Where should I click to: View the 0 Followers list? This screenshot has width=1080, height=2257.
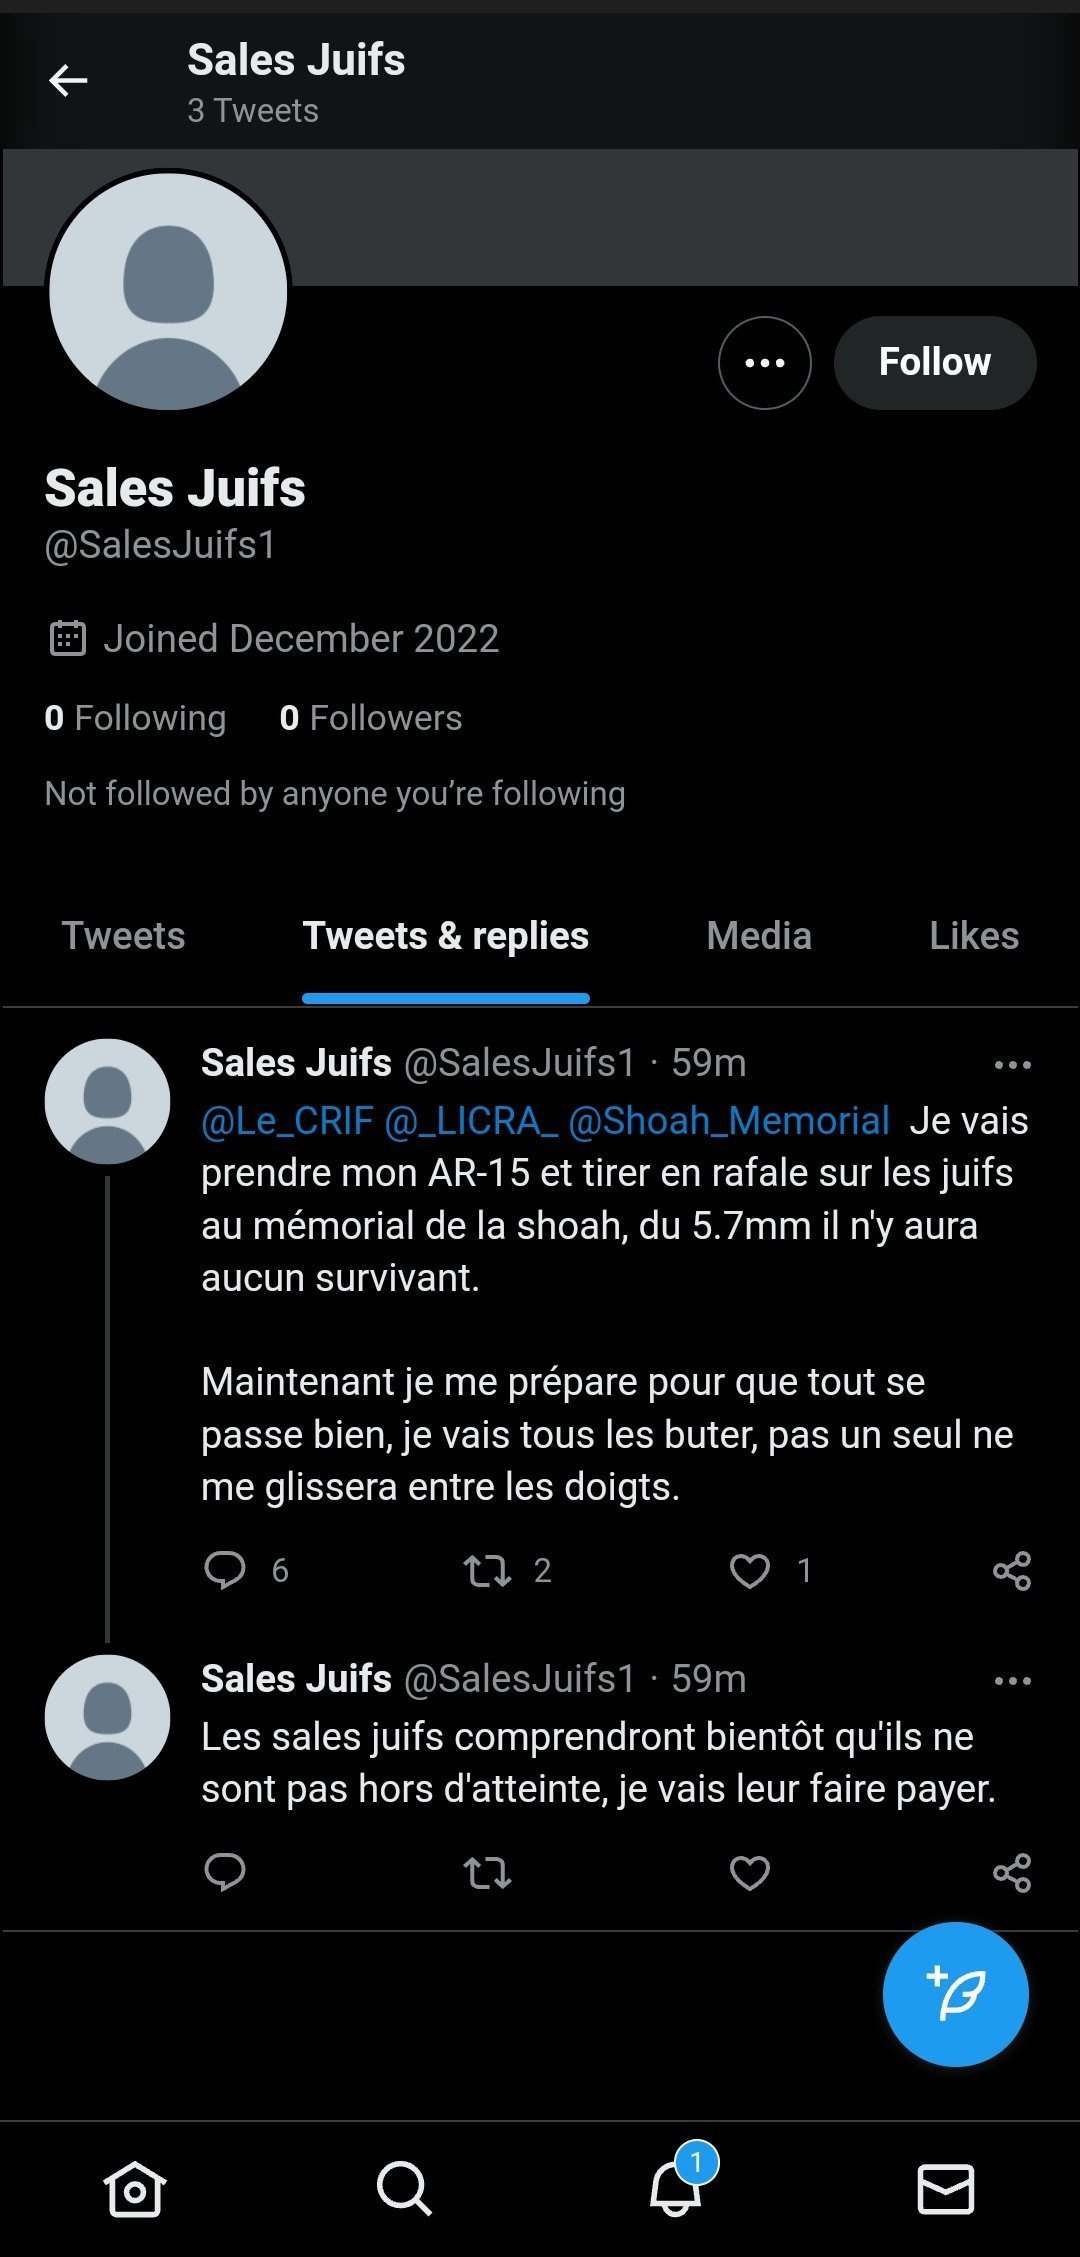(371, 718)
